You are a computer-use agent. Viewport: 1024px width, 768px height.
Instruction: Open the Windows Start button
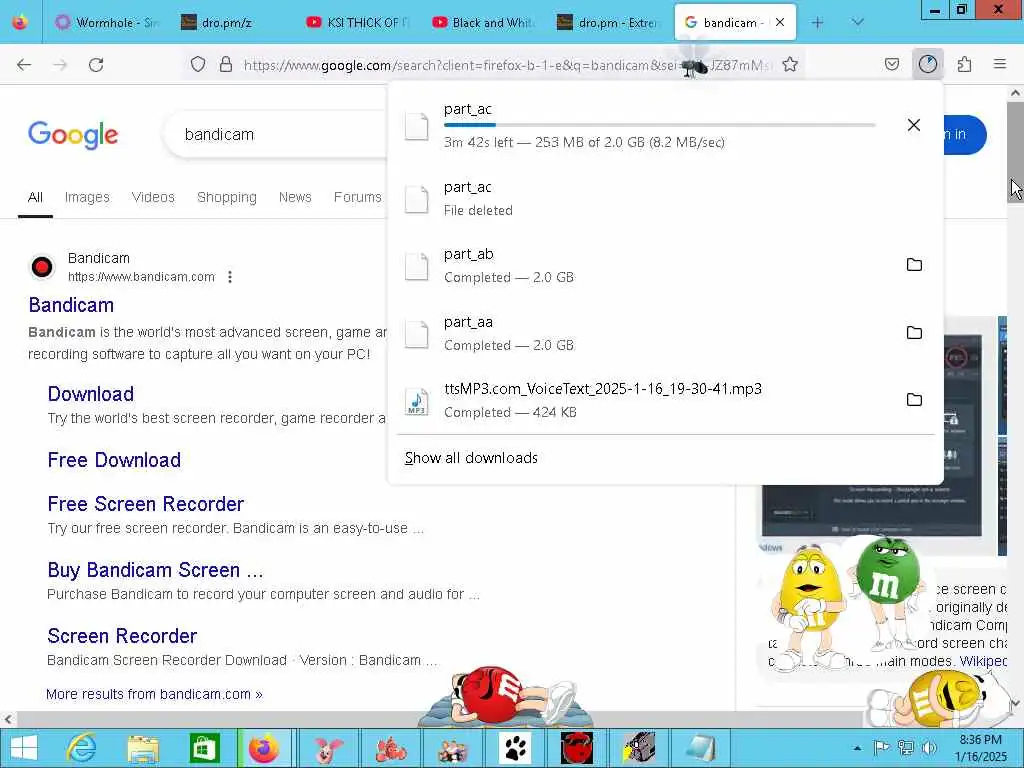point(24,748)
